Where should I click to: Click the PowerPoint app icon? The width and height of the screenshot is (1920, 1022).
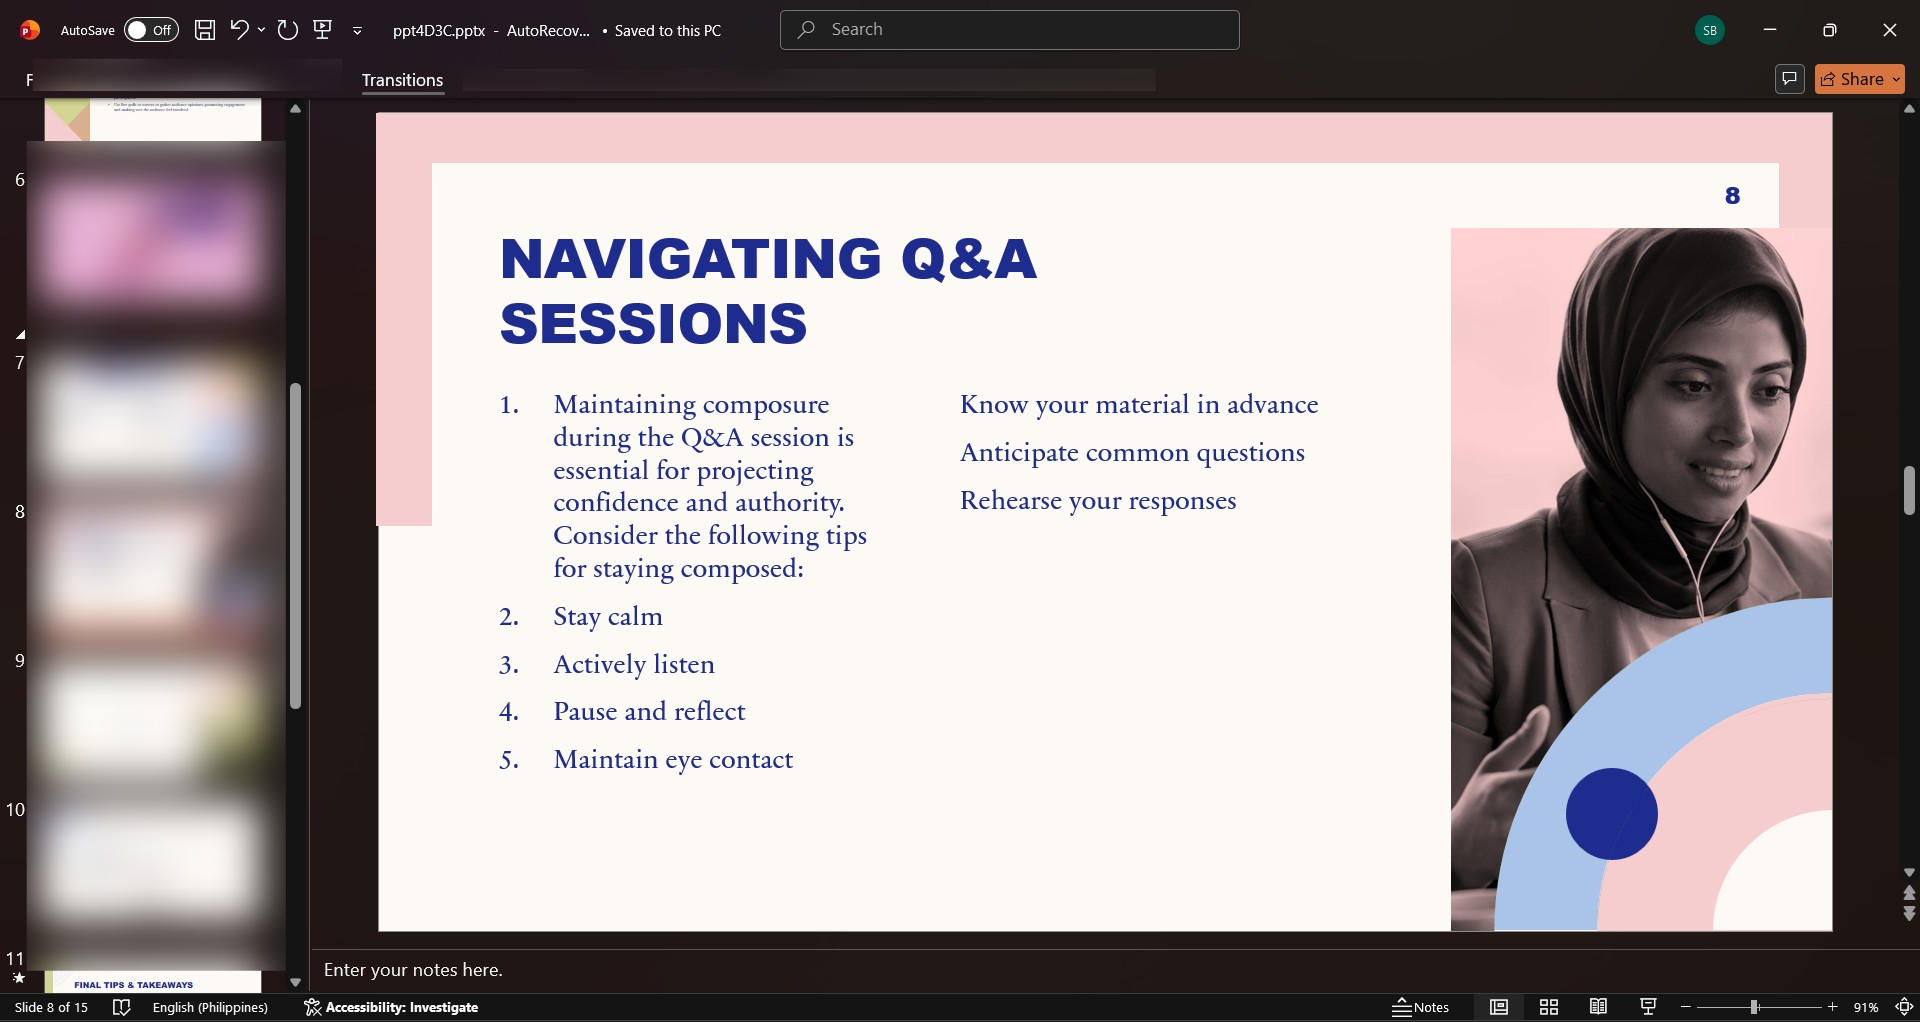click(x=30, y=30)
